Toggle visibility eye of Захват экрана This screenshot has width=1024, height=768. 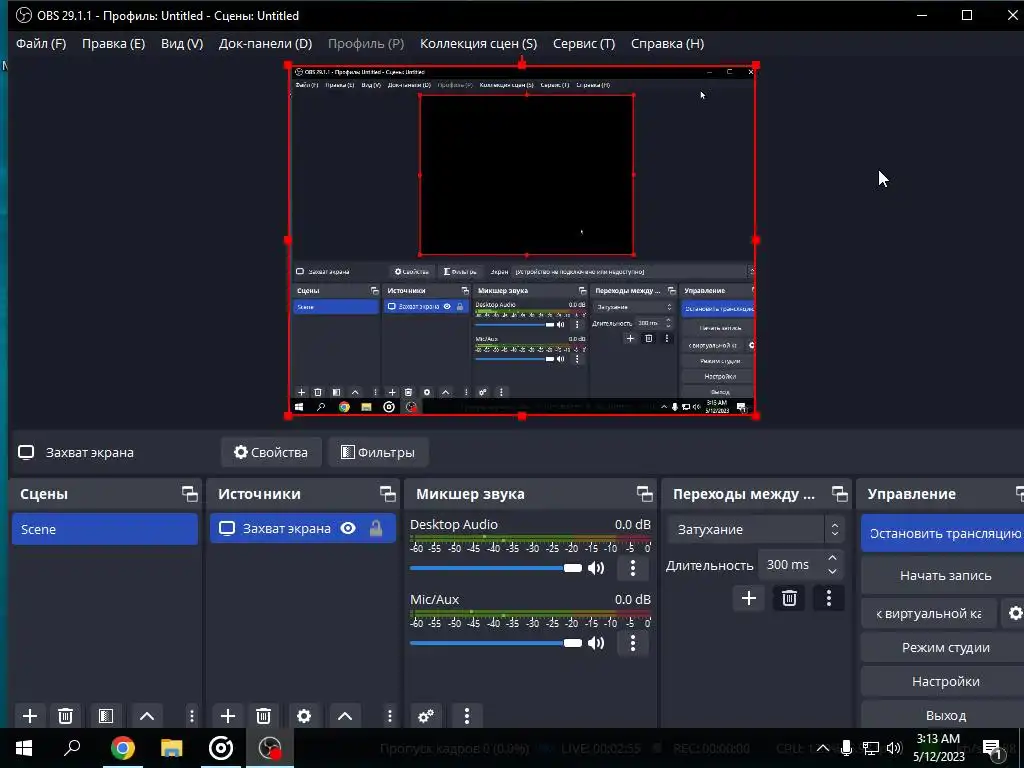[x=348, y=528]
